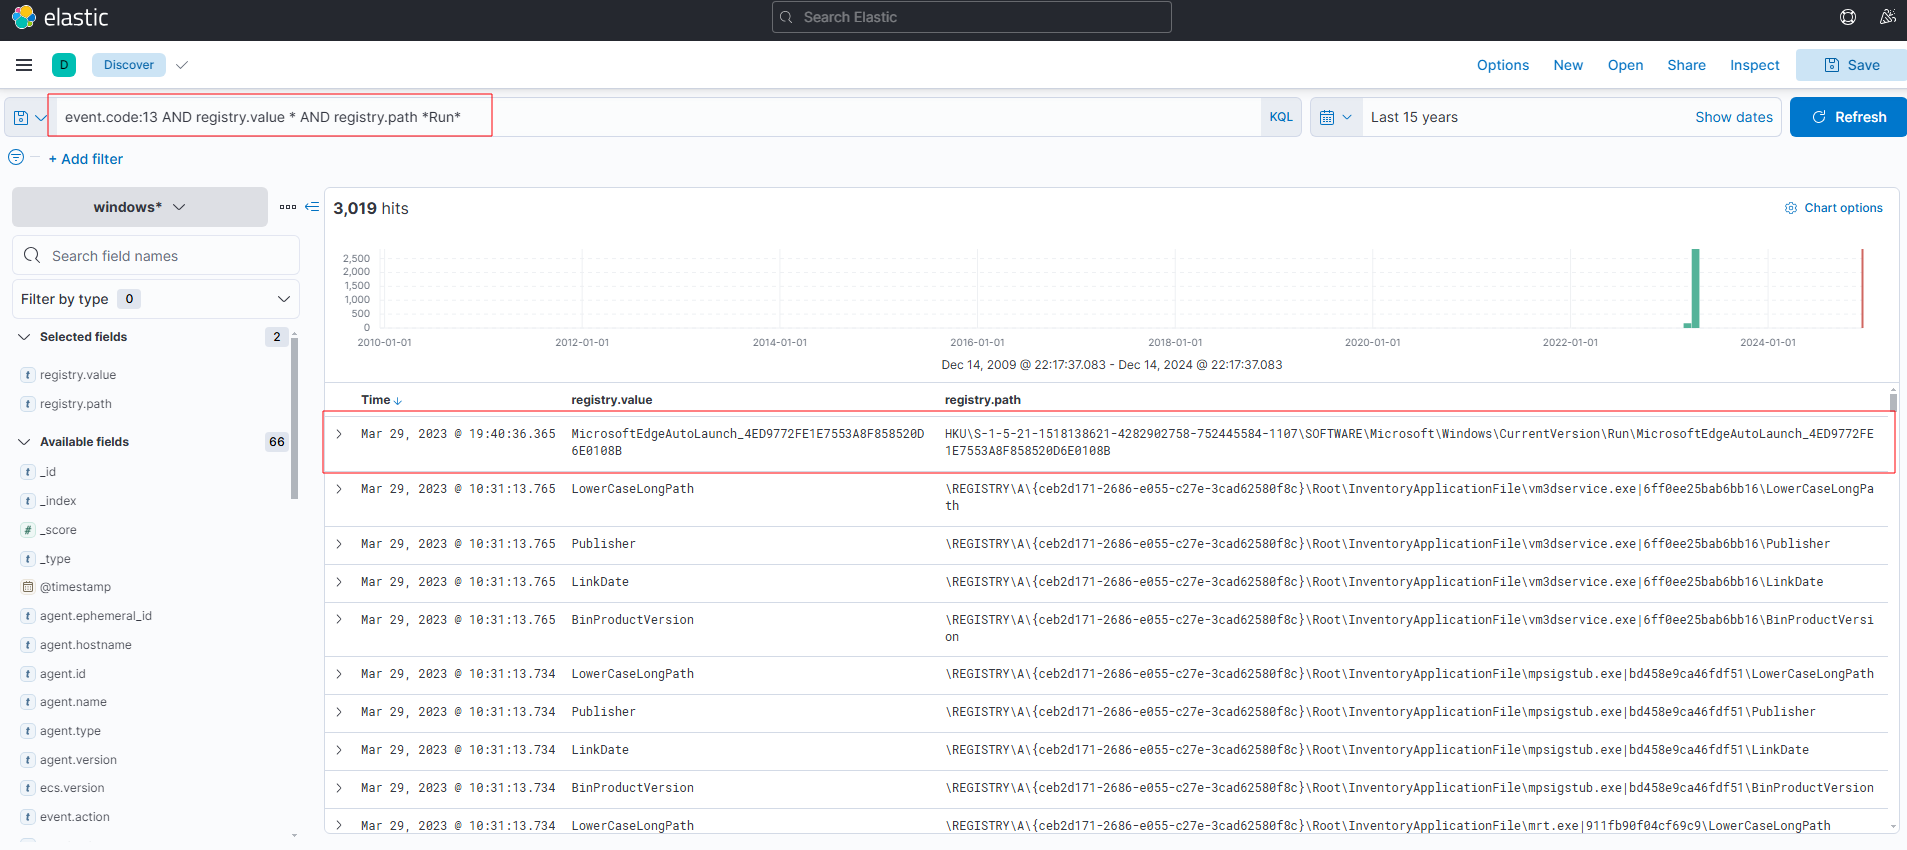Click the Elastic logo

click(60, 17)
